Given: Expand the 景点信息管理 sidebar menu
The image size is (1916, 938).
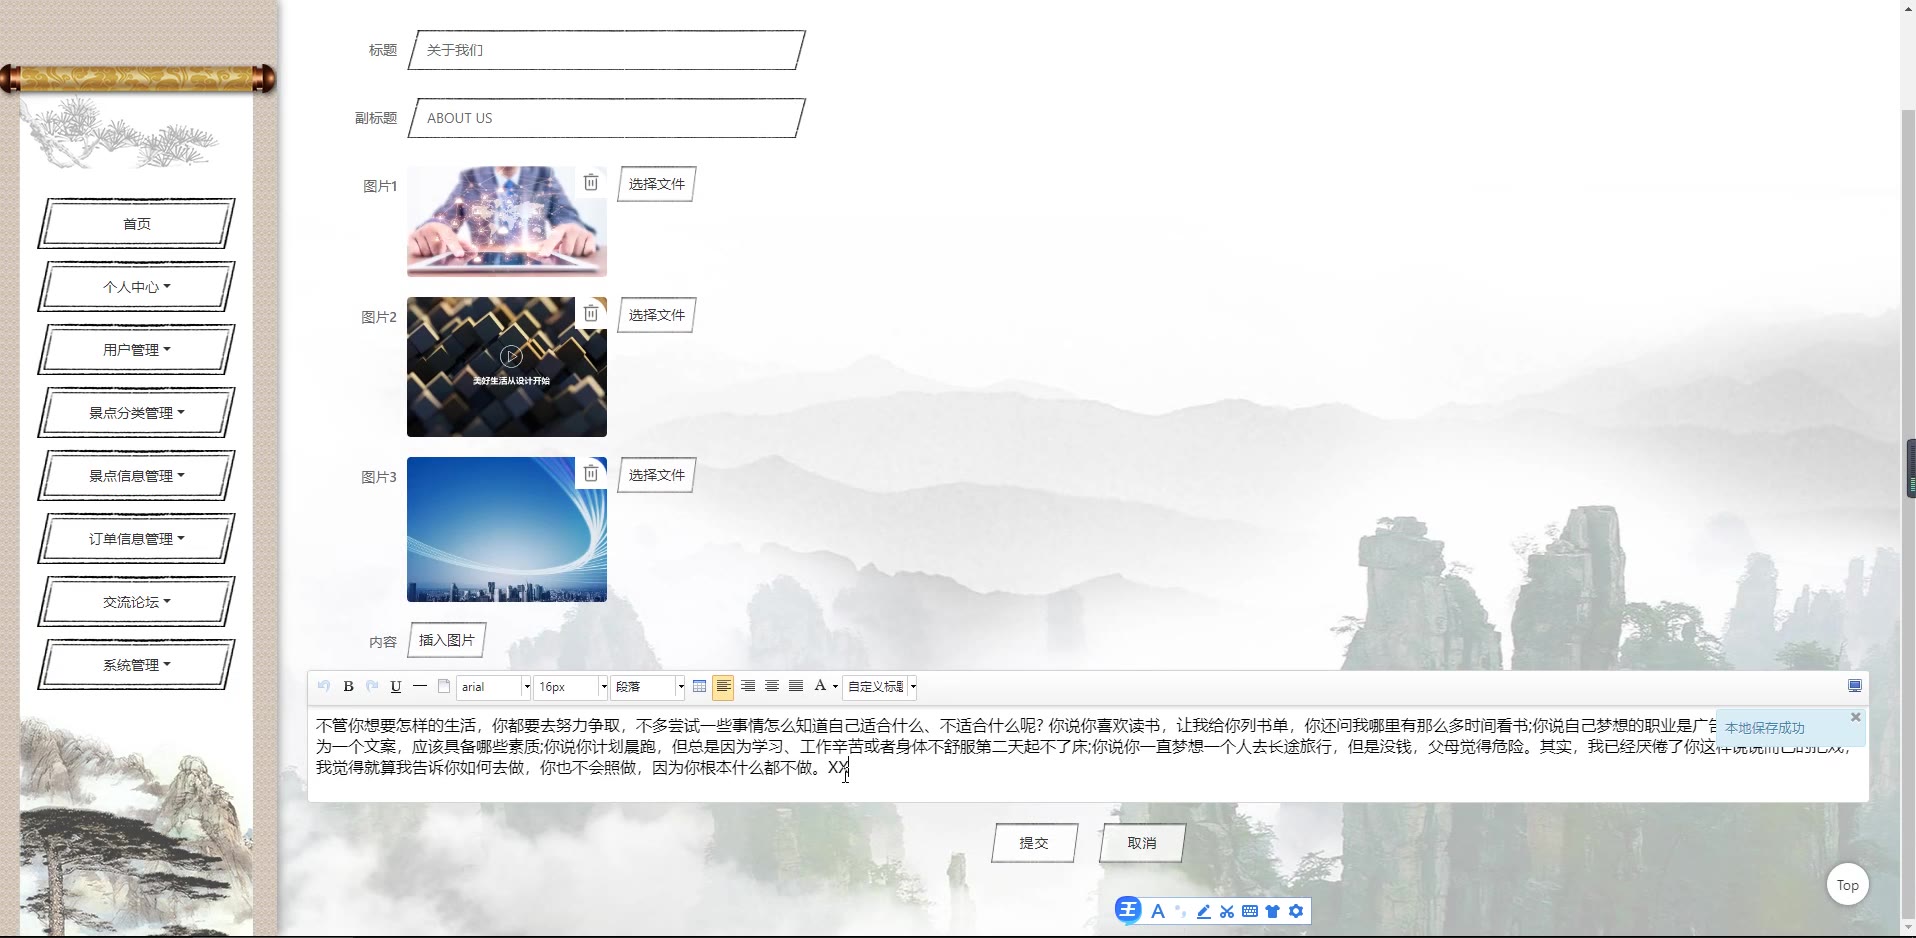Looking at the screenshot, I should pos(137,476).
